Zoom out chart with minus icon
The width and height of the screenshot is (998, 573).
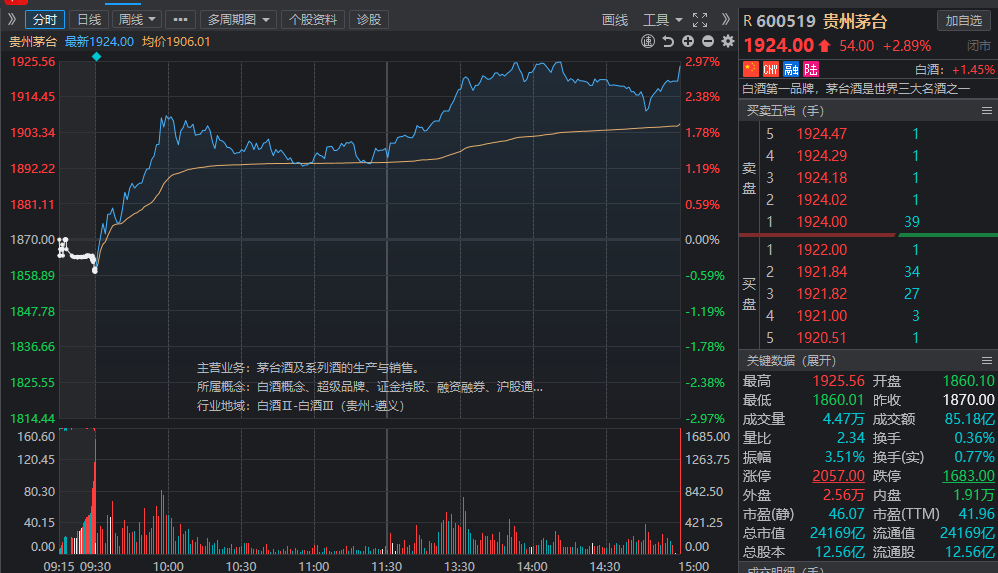click(708, 41)
